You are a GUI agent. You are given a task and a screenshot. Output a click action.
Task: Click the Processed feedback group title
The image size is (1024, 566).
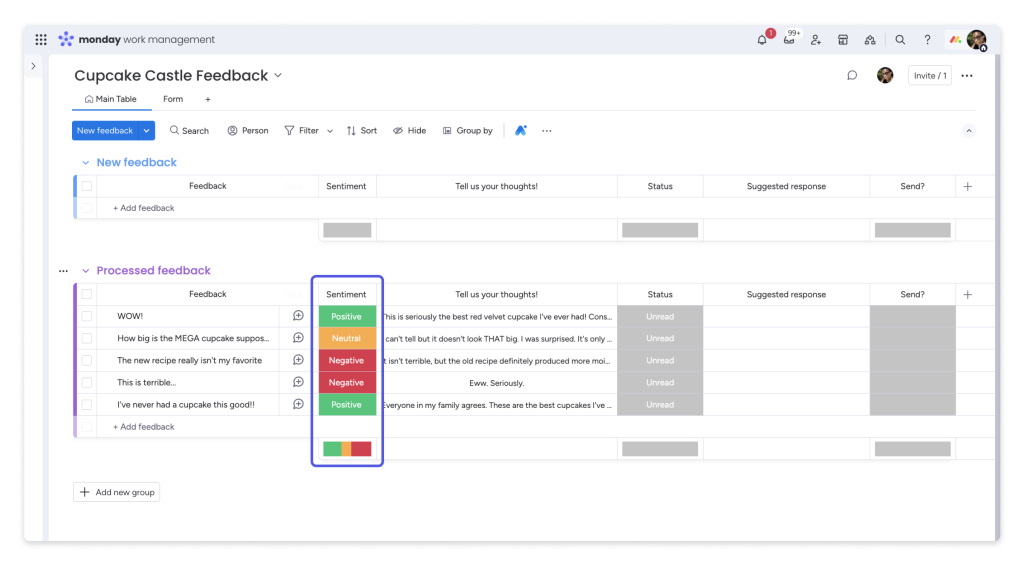click(153, 271)
